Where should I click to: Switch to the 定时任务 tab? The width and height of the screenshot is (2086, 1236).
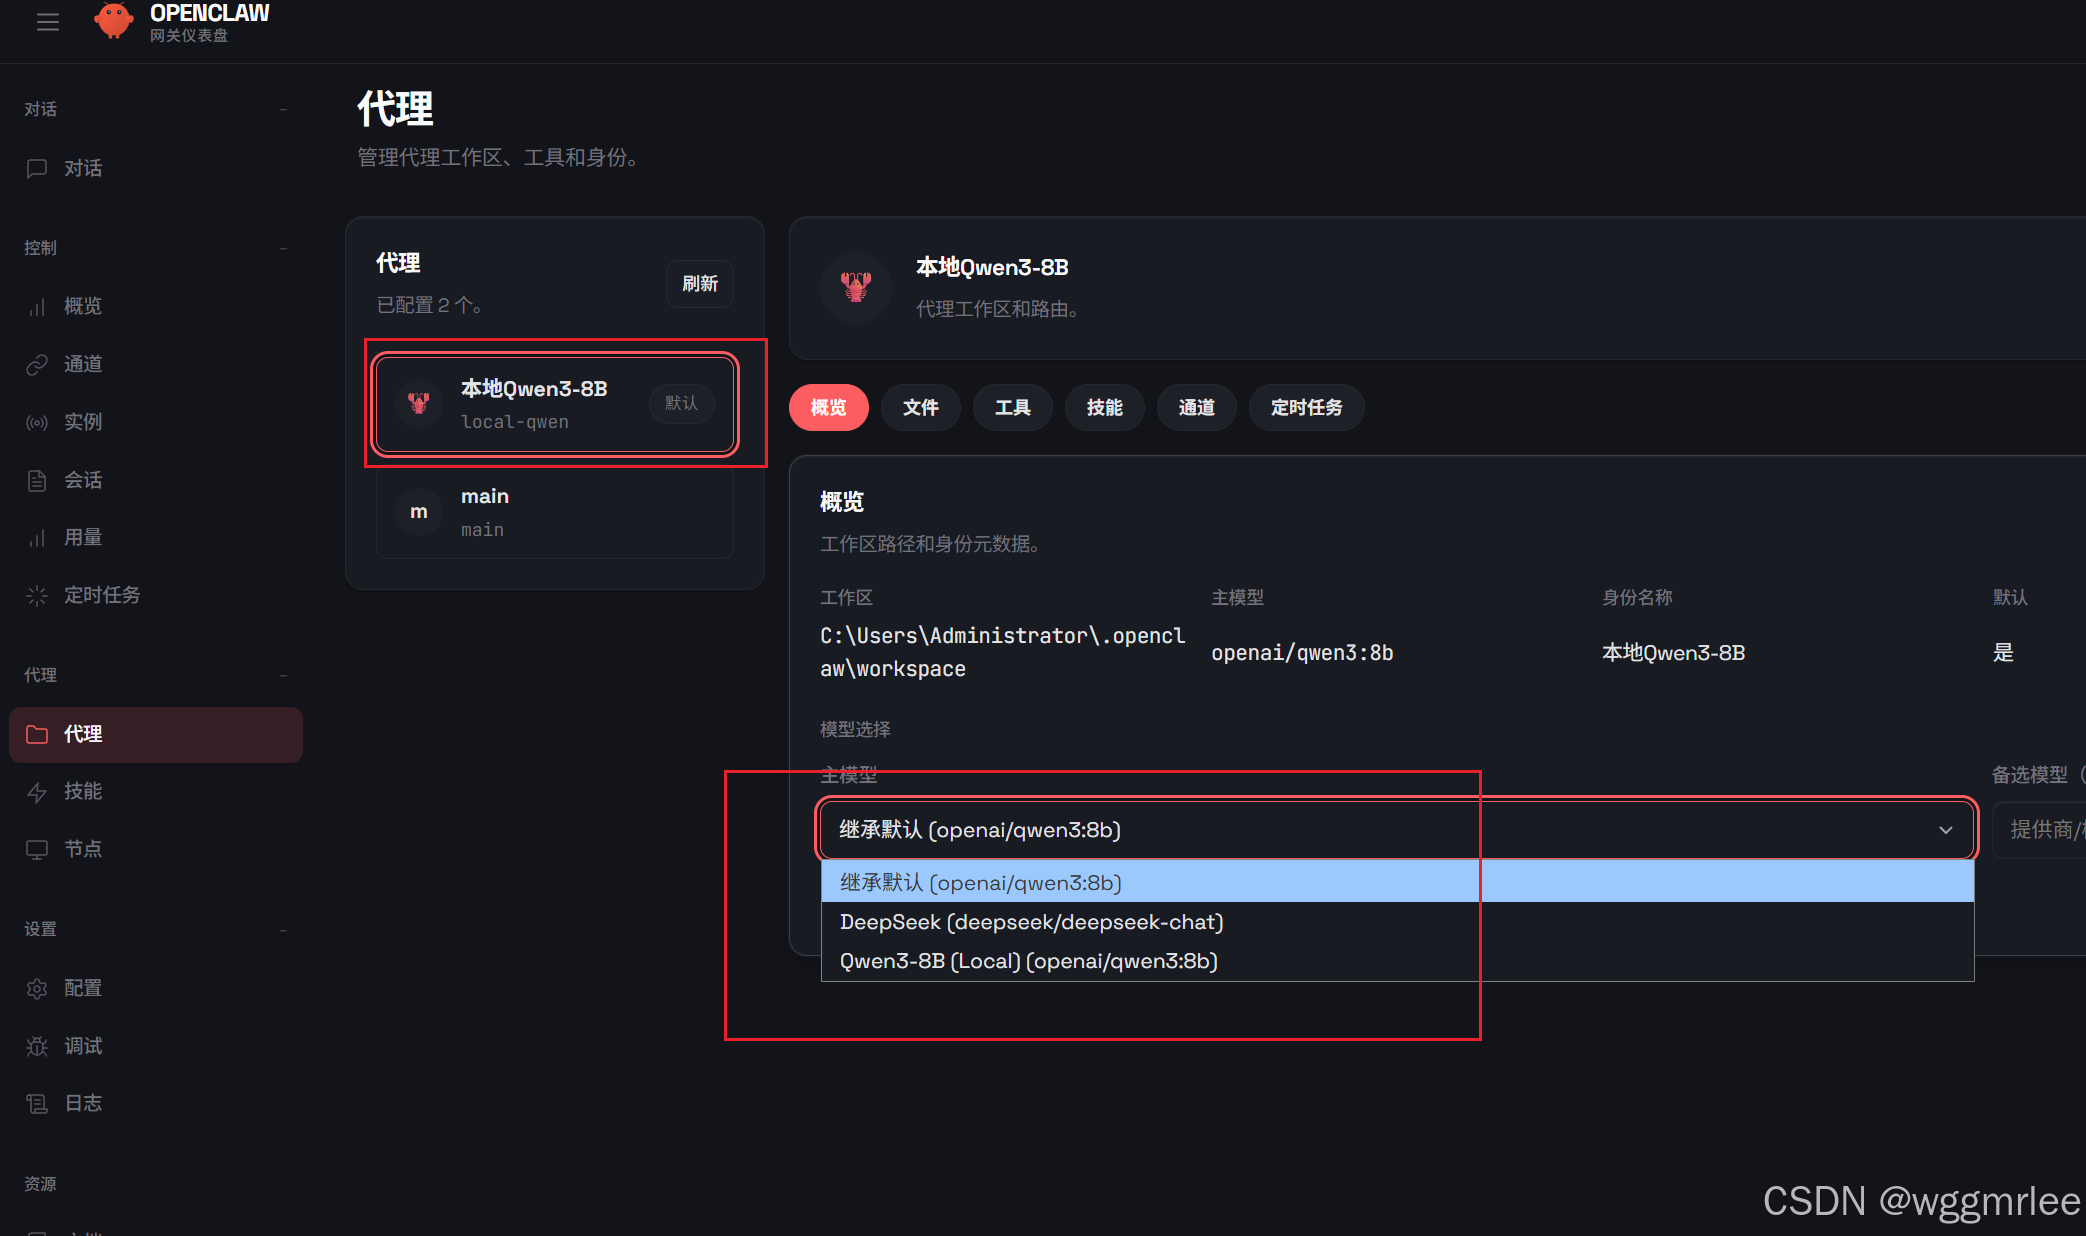pyautogui.click(x=1305, y=408)
